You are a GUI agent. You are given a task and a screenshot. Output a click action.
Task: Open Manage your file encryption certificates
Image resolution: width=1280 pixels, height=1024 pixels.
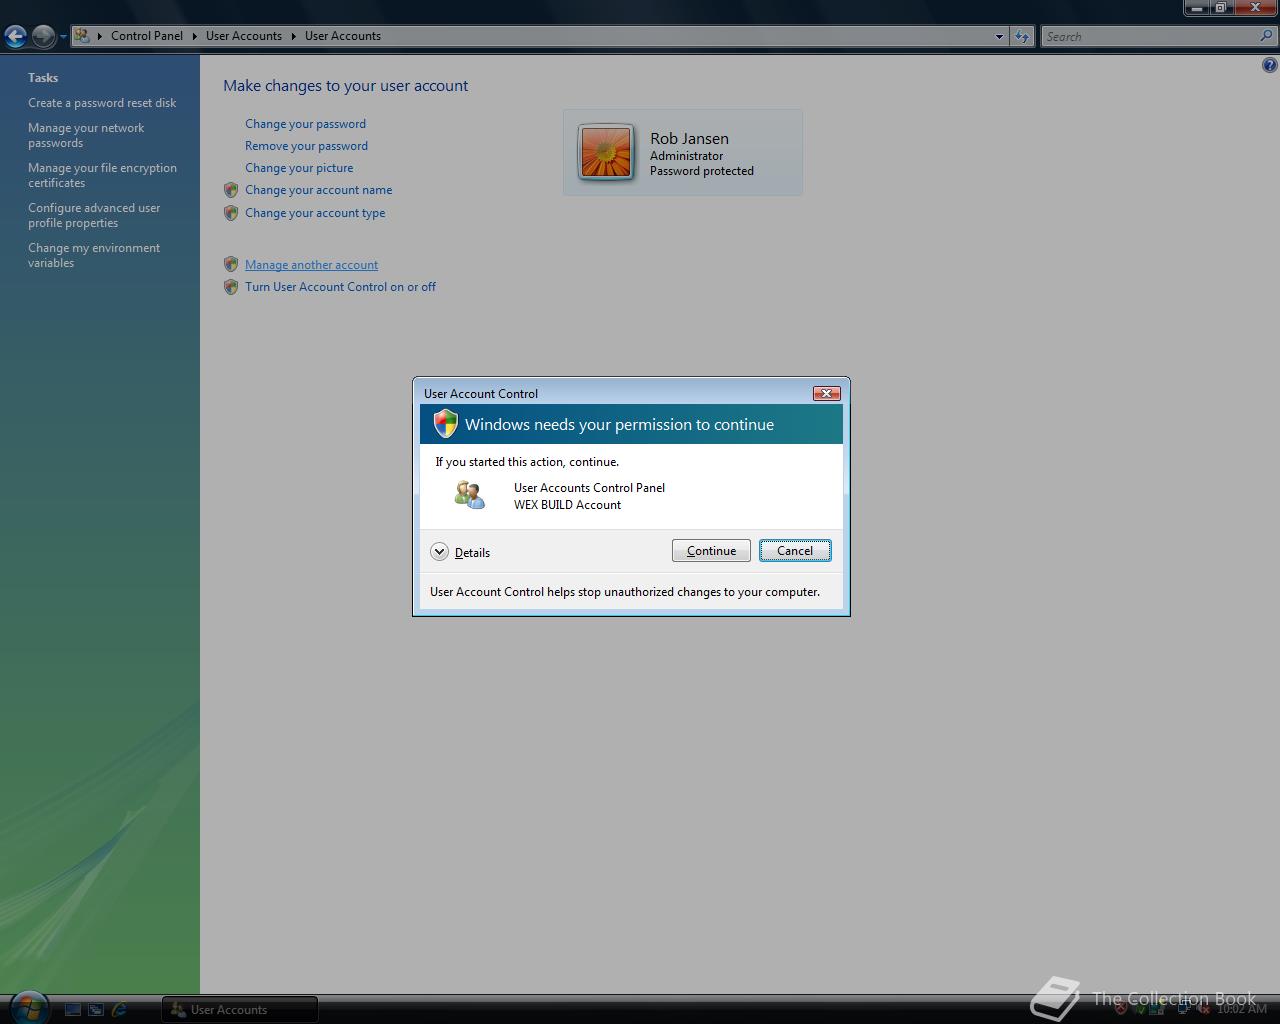tap(102, 175)
